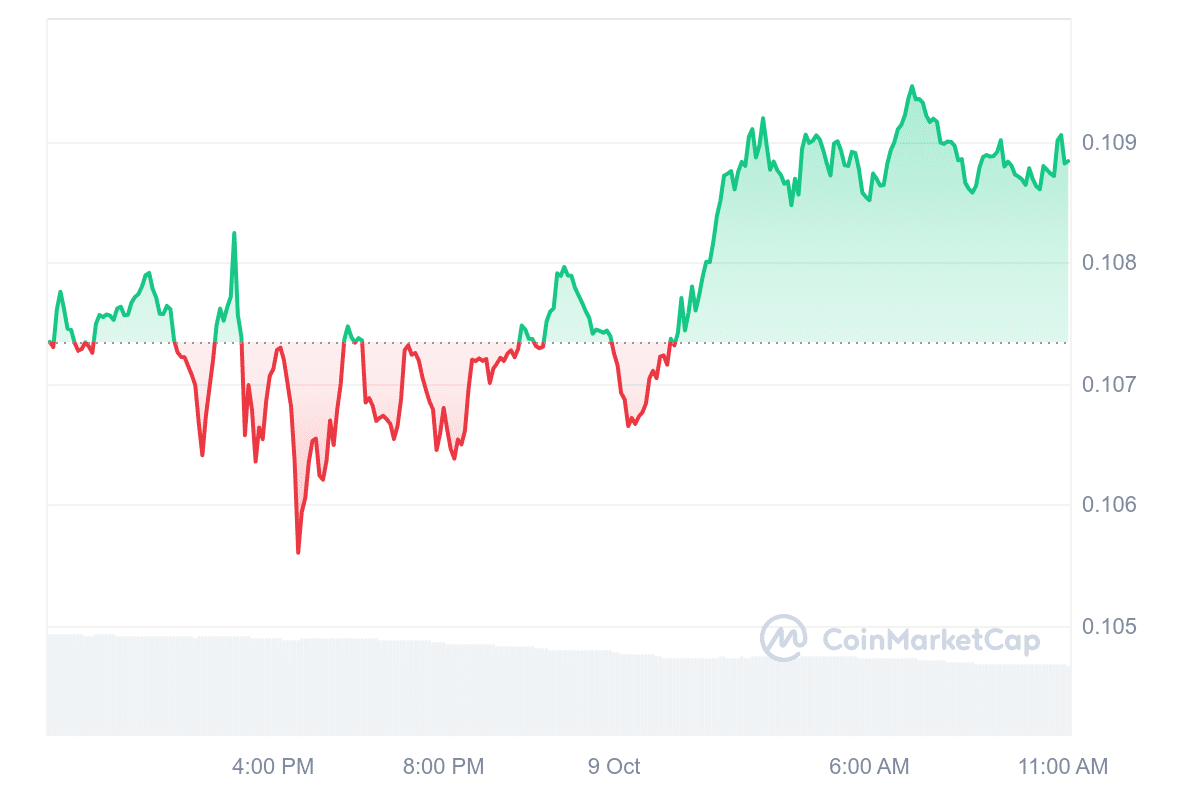Click the CoinMarketCap logo icon

coord(783,638)
